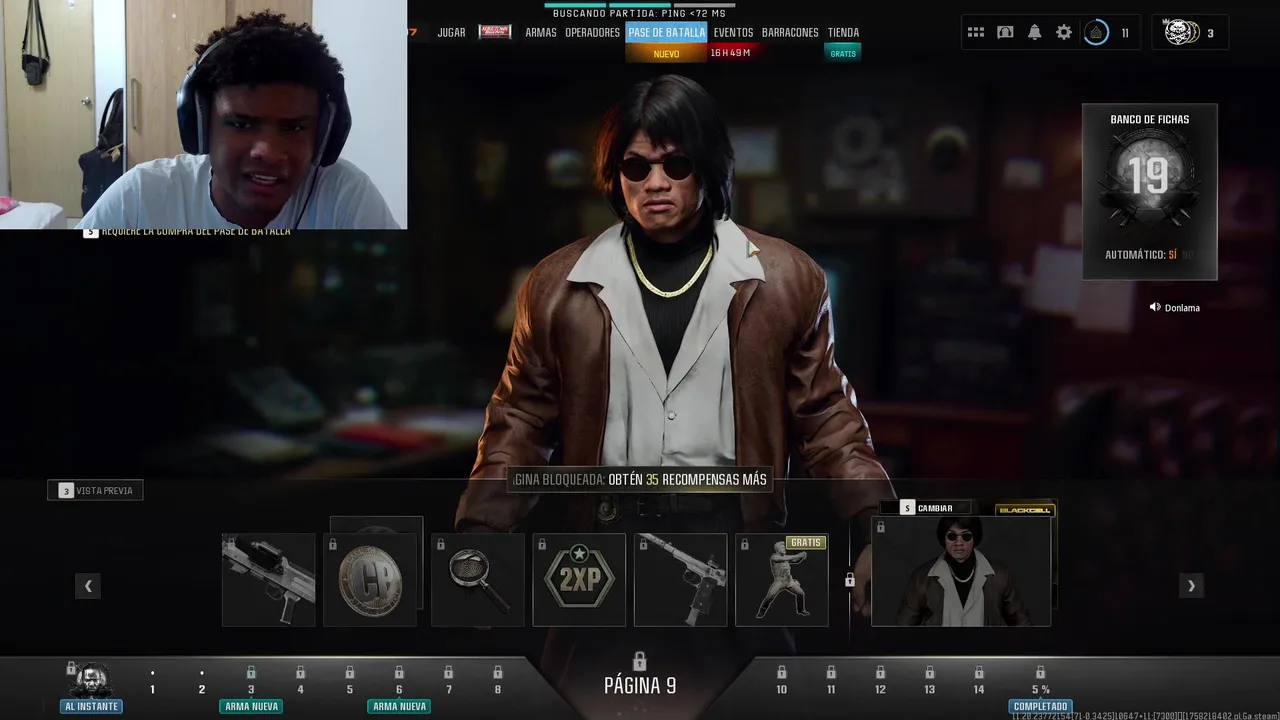1280x720 pixels.
Task: Click the BUSCANDO PARTIDA ping status
Action: pyautogui.click(x=639, y=13)
